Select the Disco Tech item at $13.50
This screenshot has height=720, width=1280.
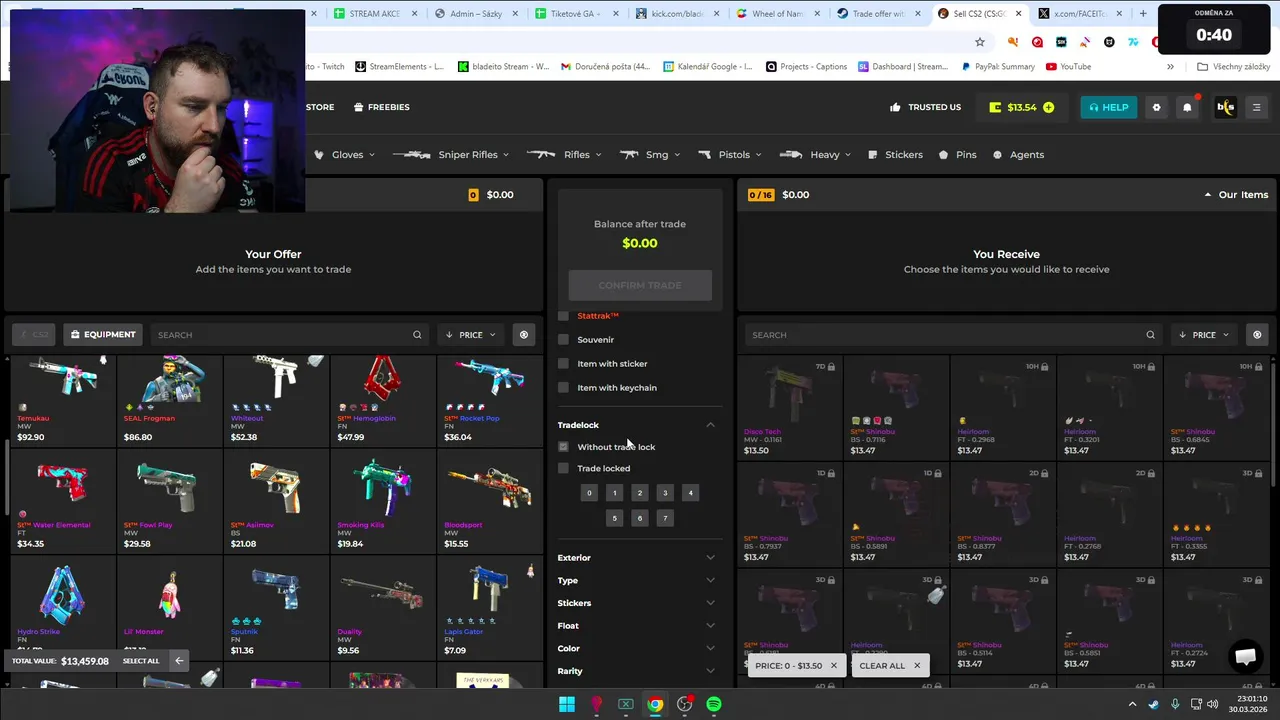pyautogui.click(x=789, y=407)
